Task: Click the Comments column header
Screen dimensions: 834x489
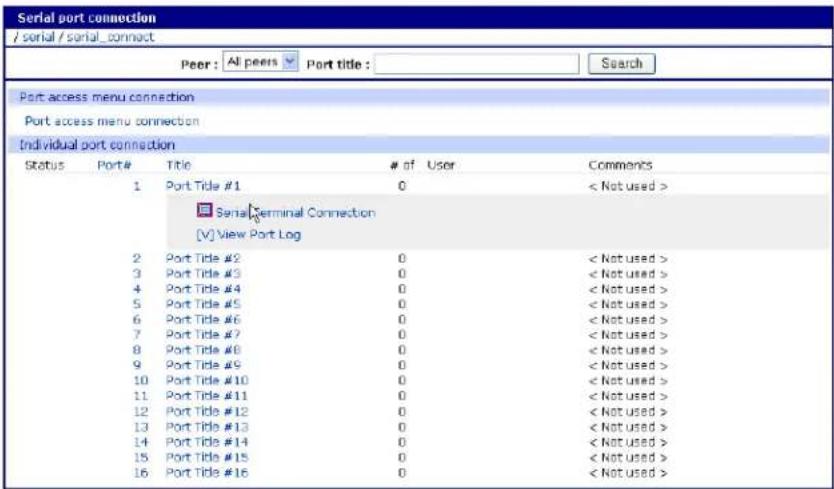Action: pos(620,165)
